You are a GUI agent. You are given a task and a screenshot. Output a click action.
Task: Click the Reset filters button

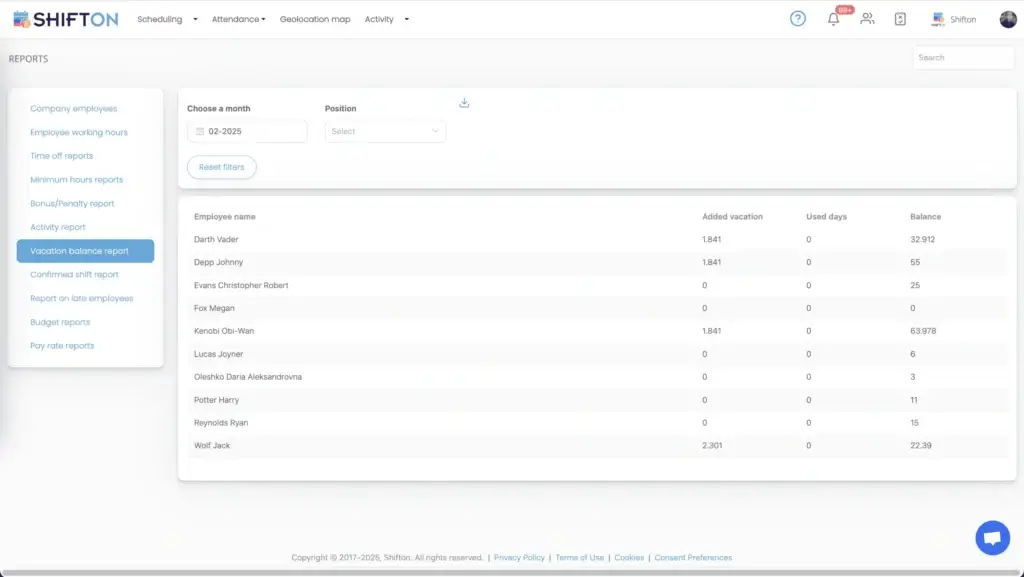[221, 167]
